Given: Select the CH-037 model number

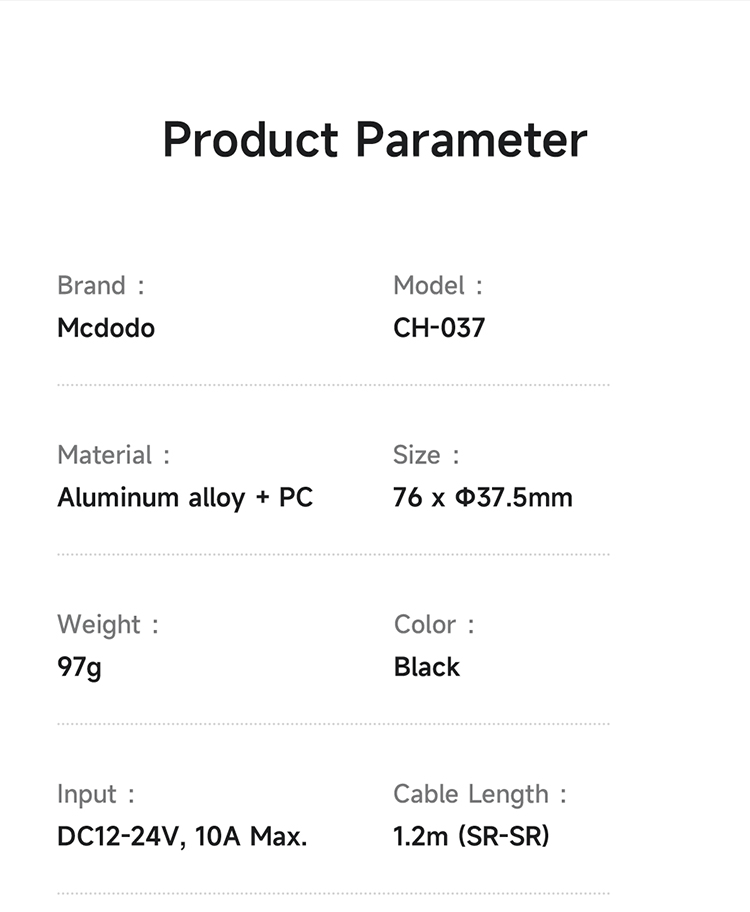Looking at the screenshot, I should [439, 328].
